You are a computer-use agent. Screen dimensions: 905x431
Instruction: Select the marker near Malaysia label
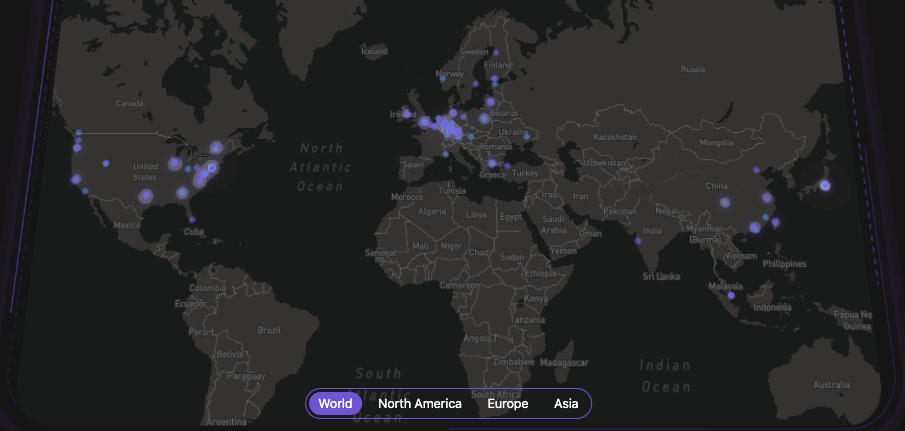coord(731,295)
